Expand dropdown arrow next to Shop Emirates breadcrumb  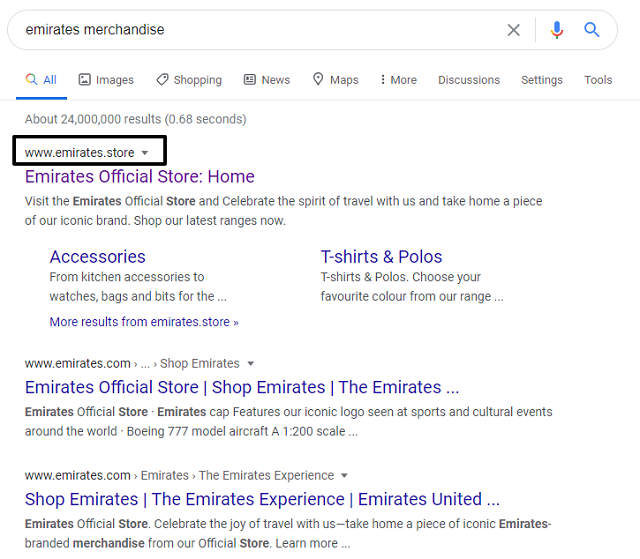(x=251, y=364)
